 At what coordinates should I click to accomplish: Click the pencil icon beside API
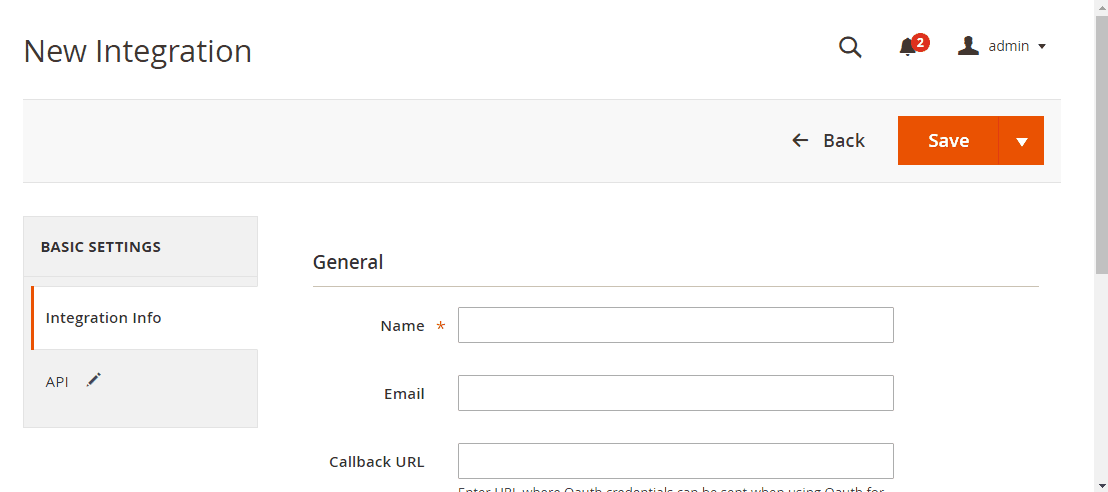click(93, 380)
